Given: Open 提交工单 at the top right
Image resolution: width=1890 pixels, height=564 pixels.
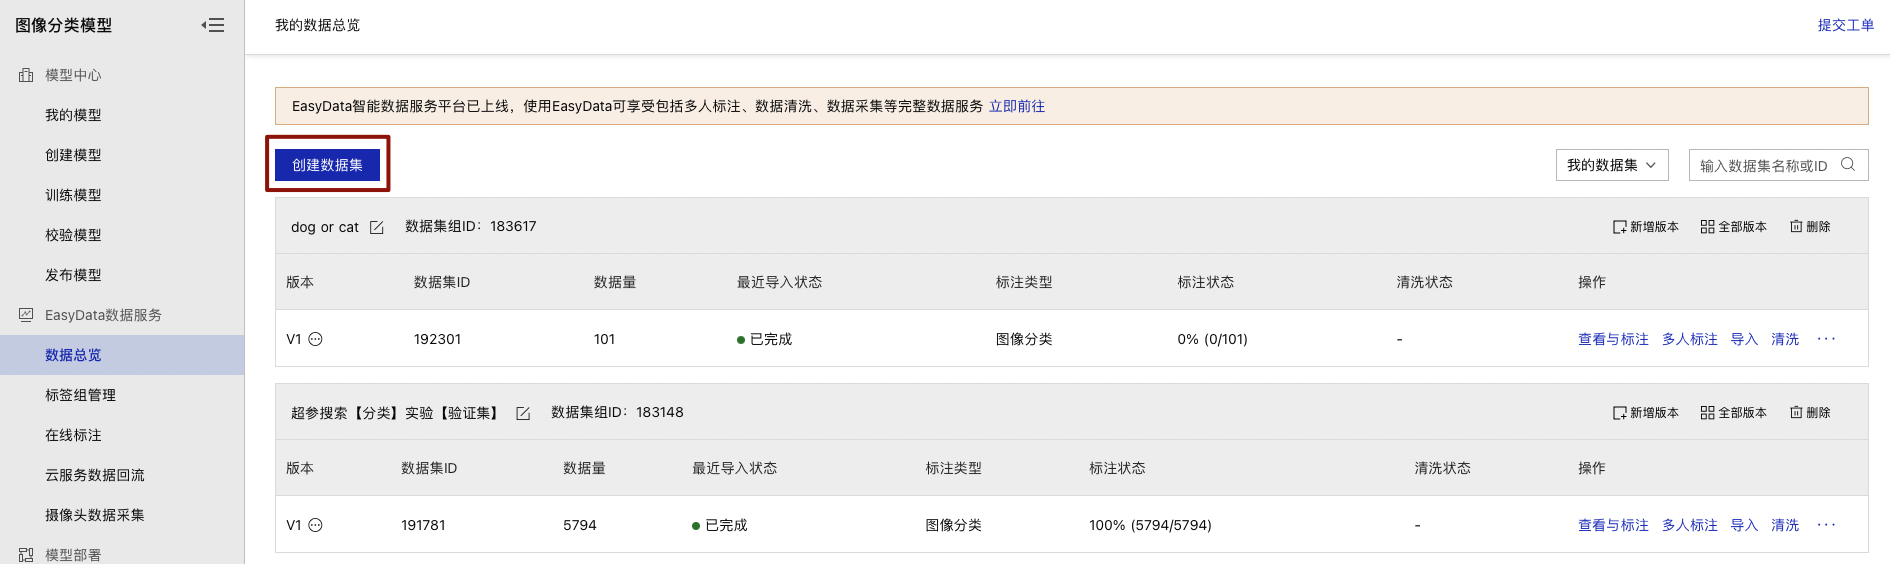Looking at the screenshot, I should (1846, 25).
